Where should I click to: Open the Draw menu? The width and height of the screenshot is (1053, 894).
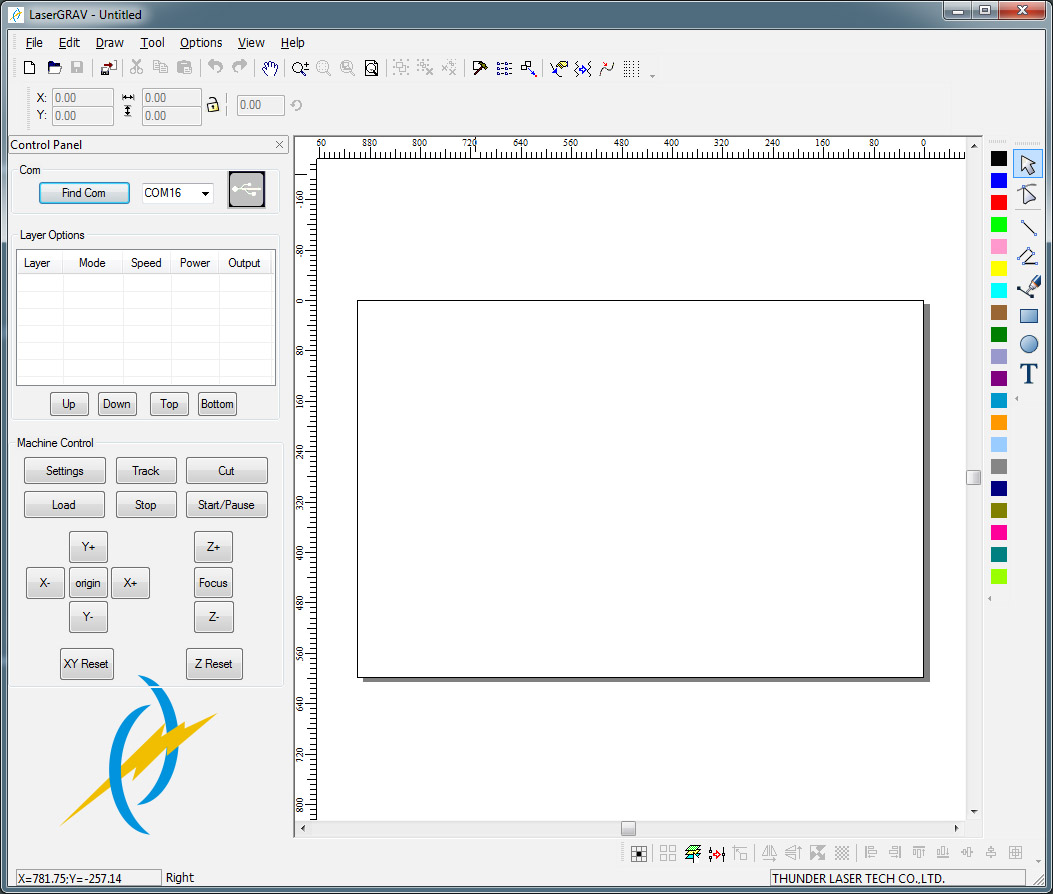click(110, 43)
